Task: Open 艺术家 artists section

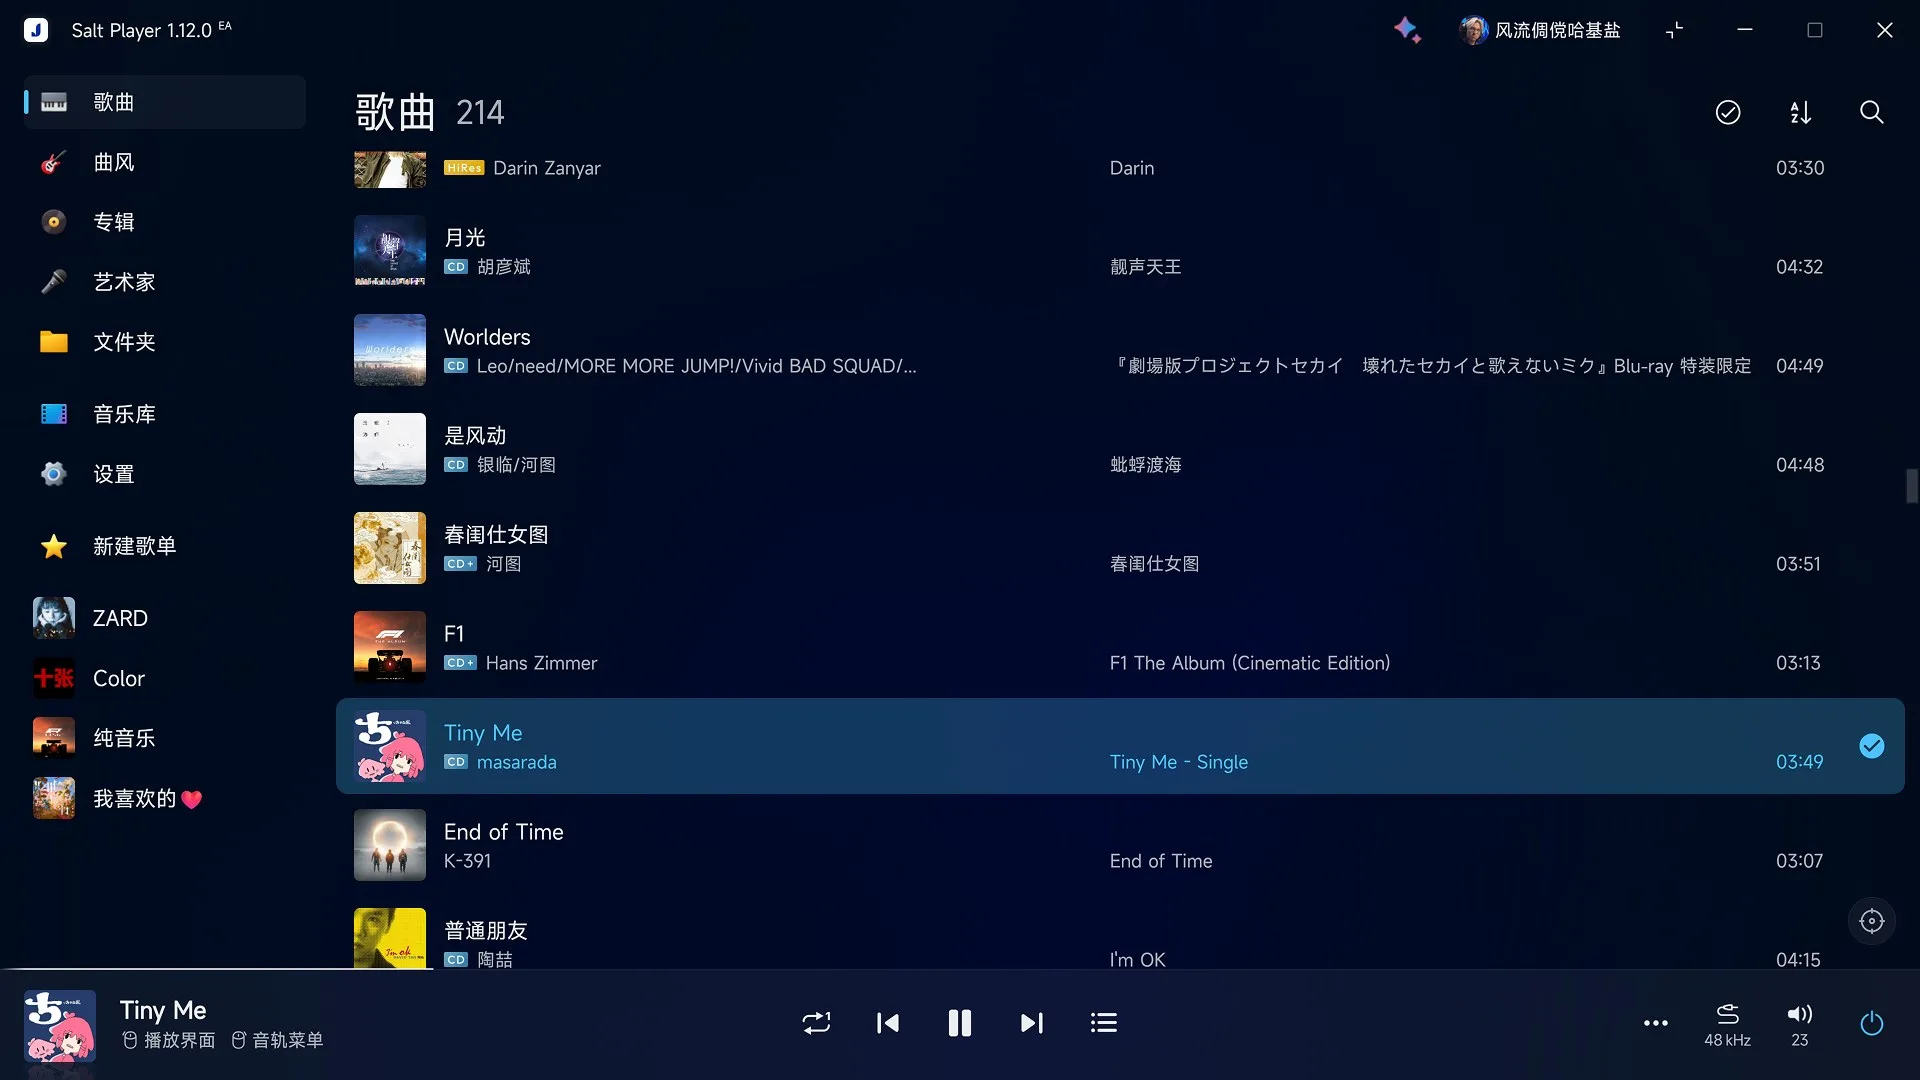Action: (165, 282)
